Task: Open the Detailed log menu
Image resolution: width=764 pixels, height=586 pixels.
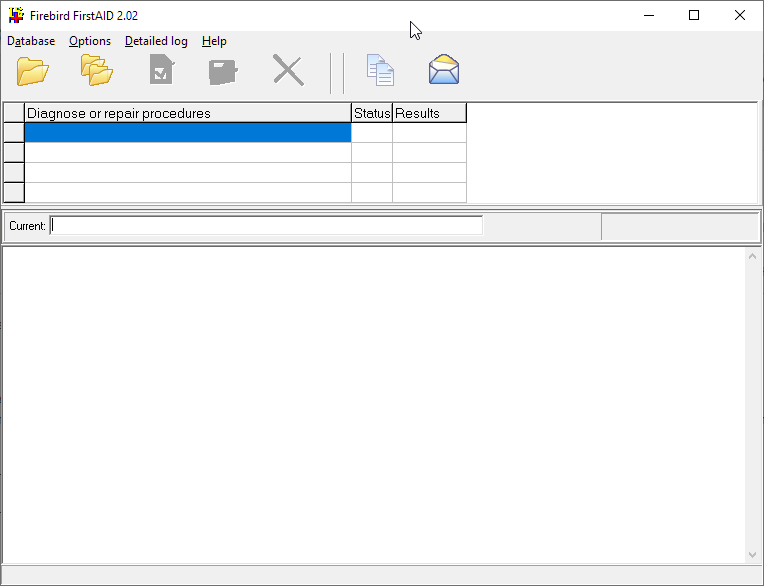Action: [156, 41]
